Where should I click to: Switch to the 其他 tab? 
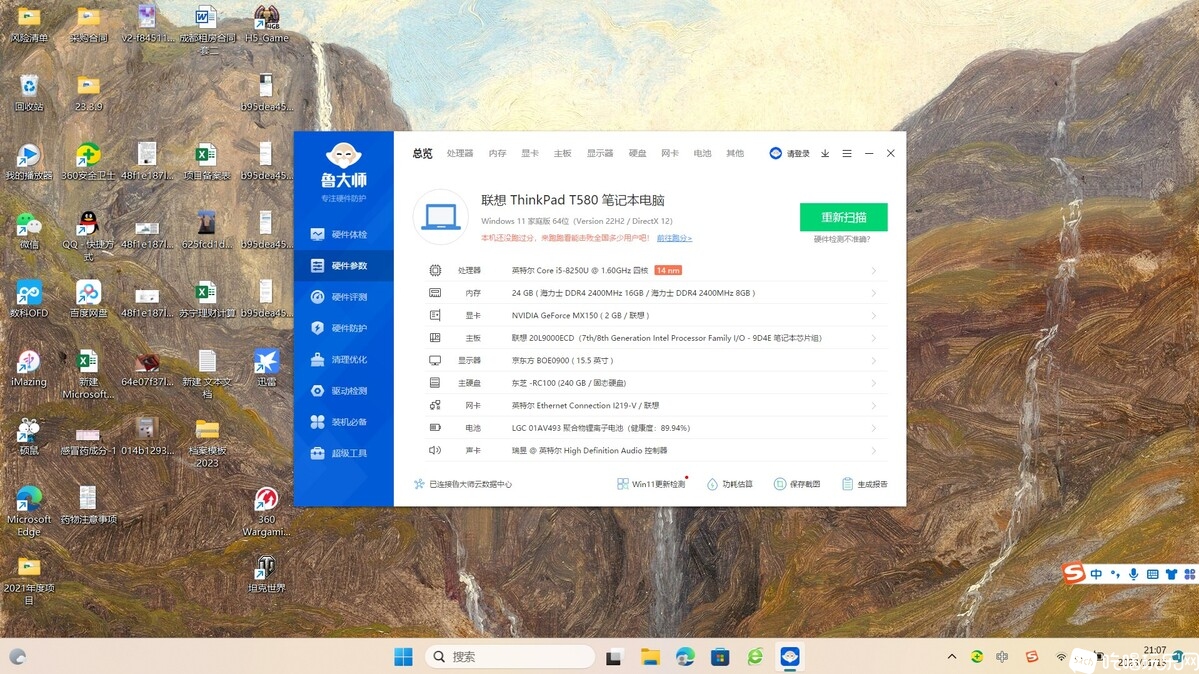[x=735, y=154]
